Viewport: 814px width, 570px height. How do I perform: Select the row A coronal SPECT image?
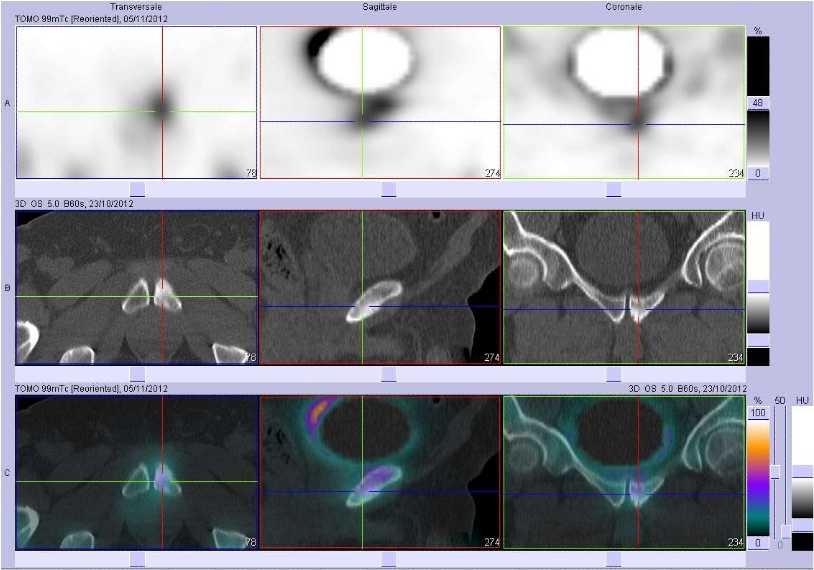click(624, 102)
